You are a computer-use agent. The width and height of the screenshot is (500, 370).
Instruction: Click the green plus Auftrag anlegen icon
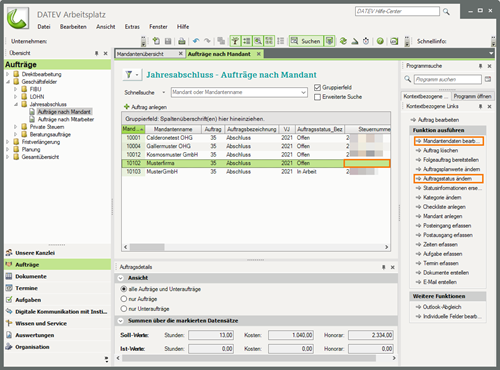(127, 107)
